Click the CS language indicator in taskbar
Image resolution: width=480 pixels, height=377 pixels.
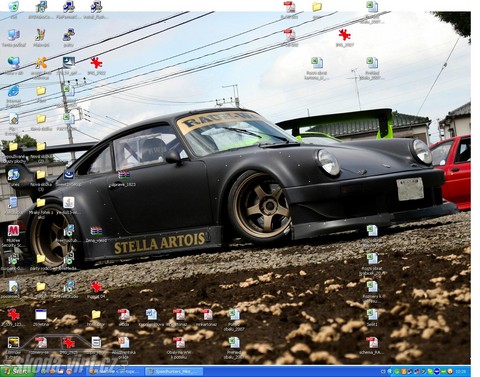(383, 371)
